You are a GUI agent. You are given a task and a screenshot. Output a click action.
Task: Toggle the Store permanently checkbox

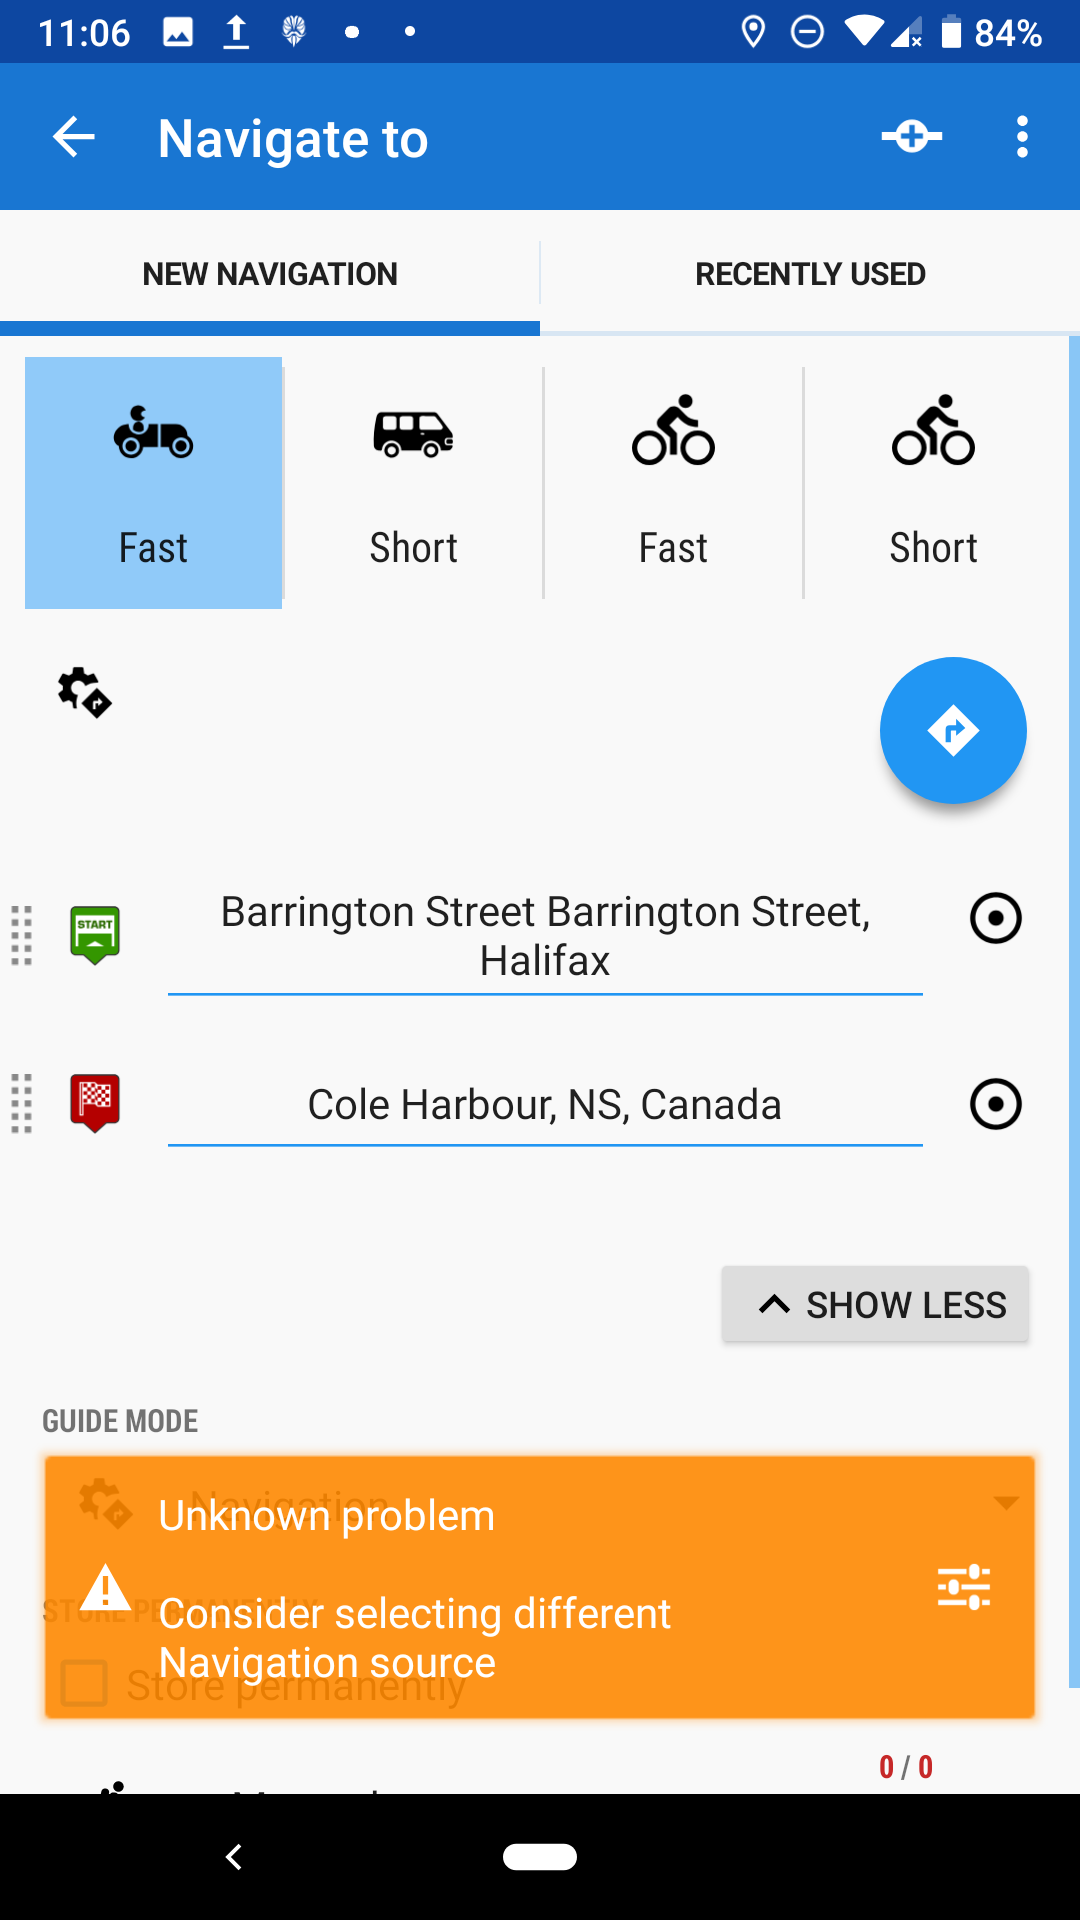(x=84, y=1683)
